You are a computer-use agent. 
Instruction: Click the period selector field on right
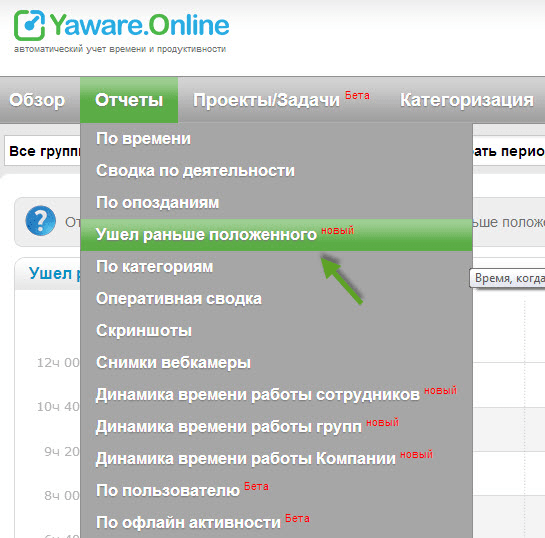point(509,151)
